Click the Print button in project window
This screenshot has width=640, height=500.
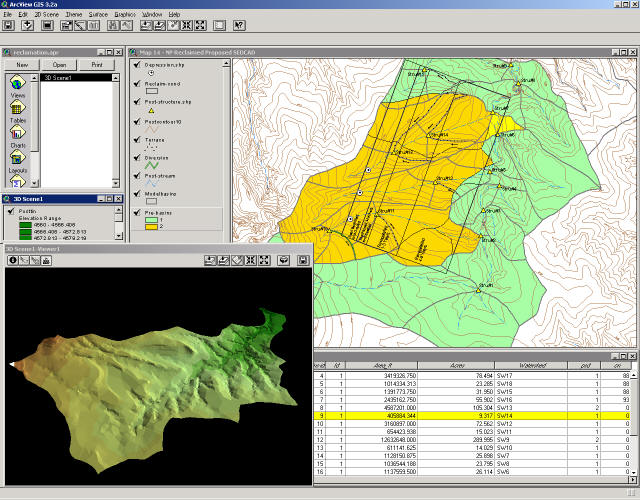coord(96,64)
